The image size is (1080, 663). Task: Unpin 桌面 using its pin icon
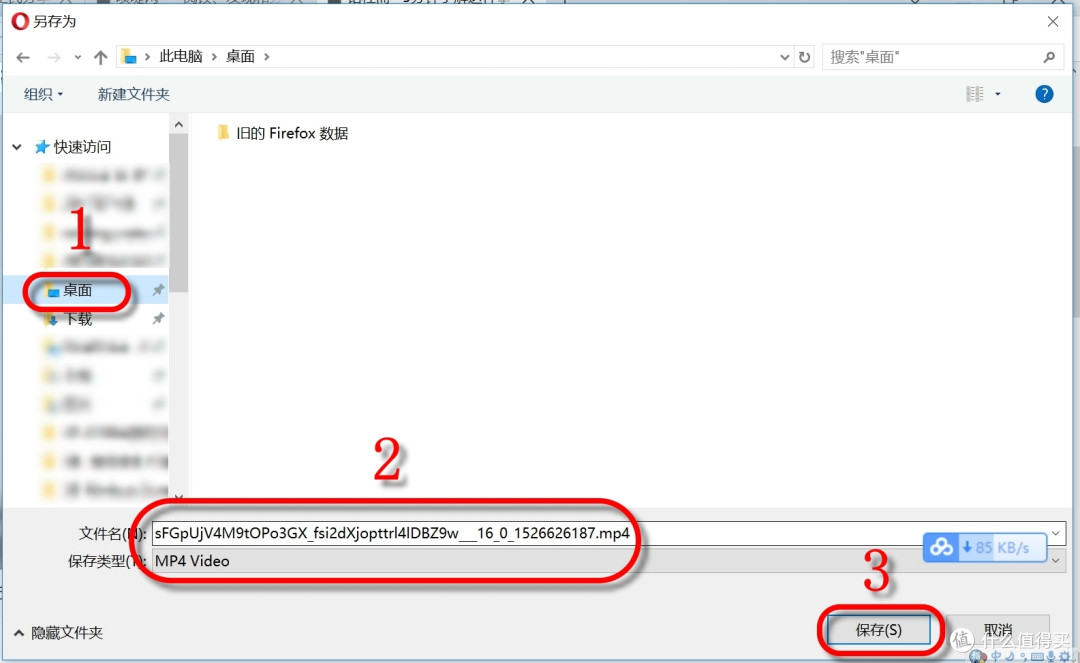point(158,290)
